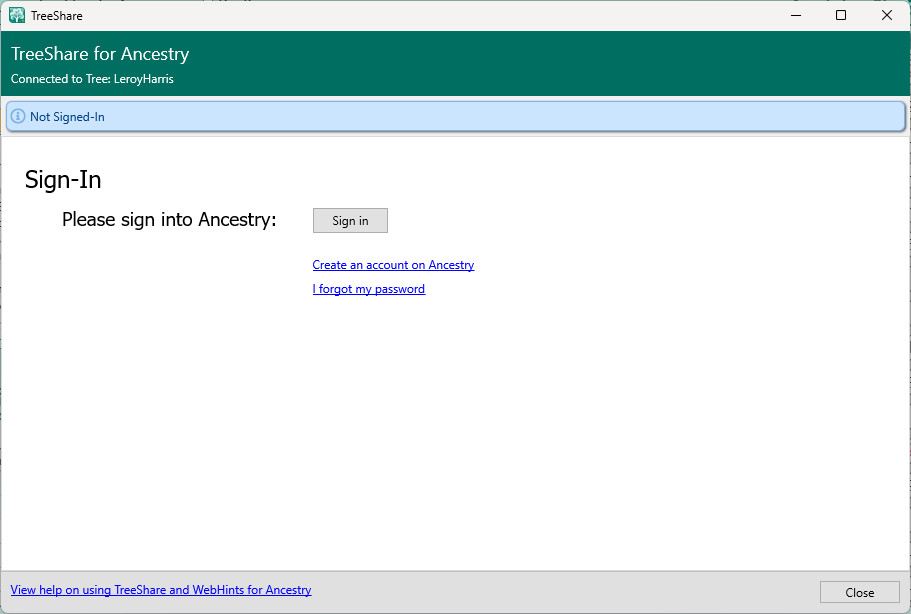Click the TreeShare app icon in title bar
911x614 pixels.
17,15
